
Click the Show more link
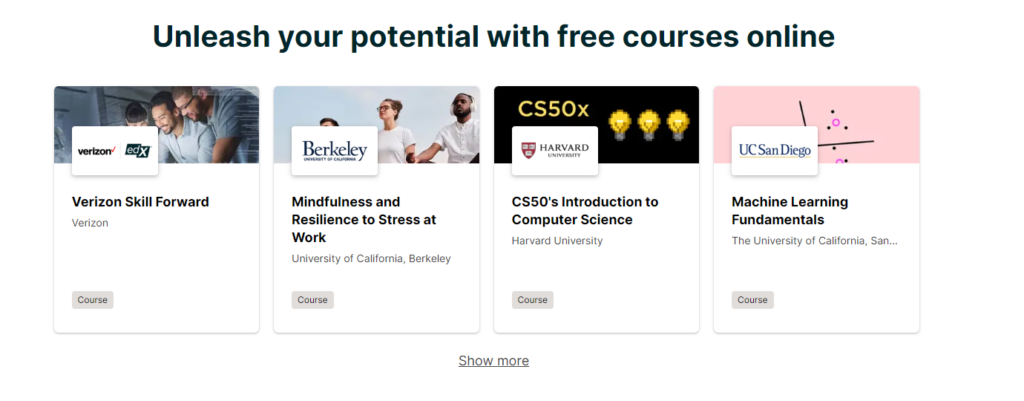click(494, 361)
